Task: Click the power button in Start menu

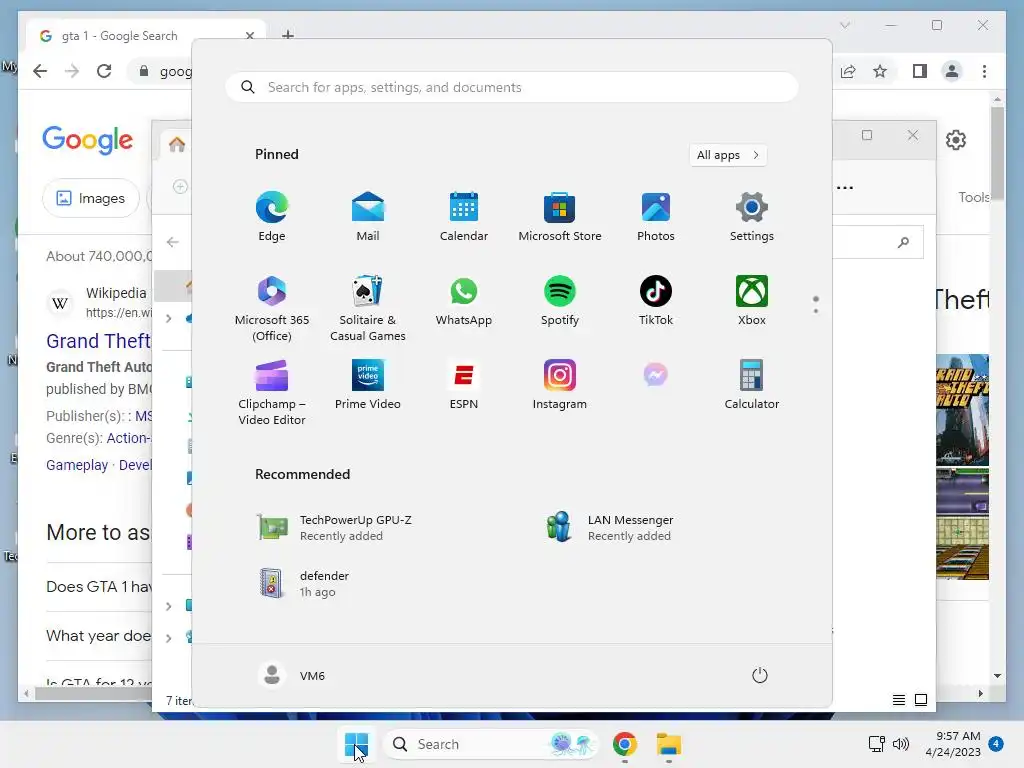Action: pos(760,675)
